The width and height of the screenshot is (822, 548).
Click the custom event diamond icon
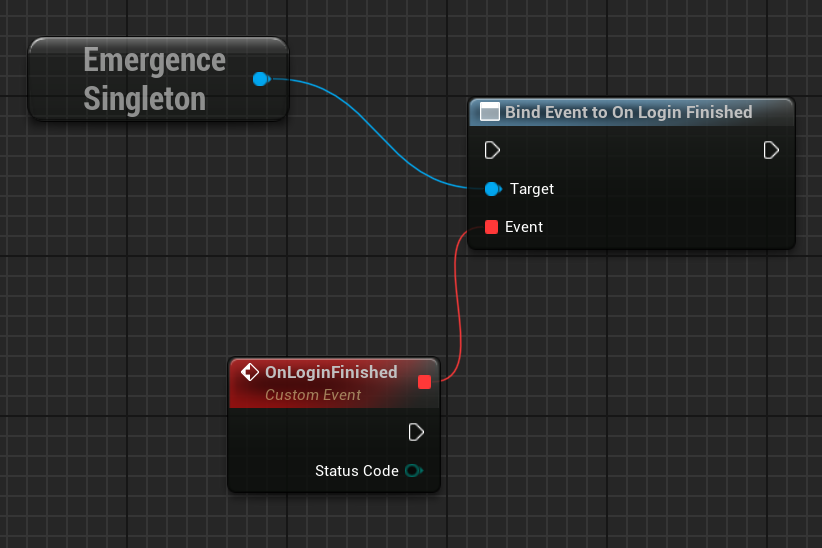[250, 372]
